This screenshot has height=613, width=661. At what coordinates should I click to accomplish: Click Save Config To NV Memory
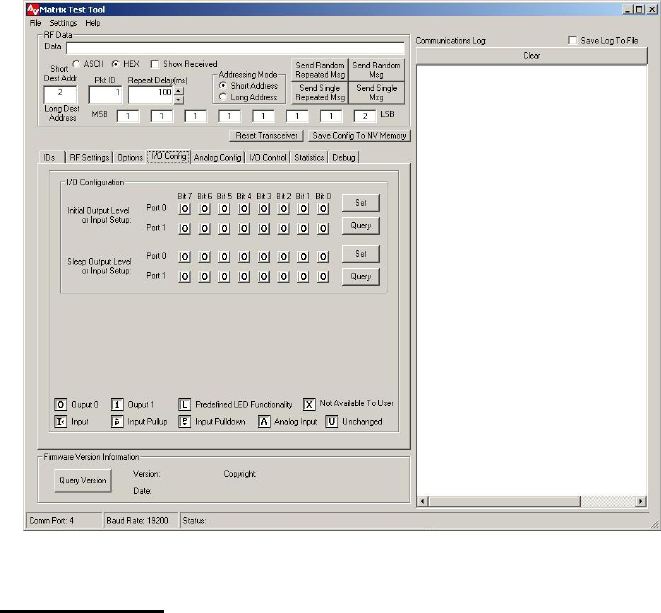pos(359,136)
